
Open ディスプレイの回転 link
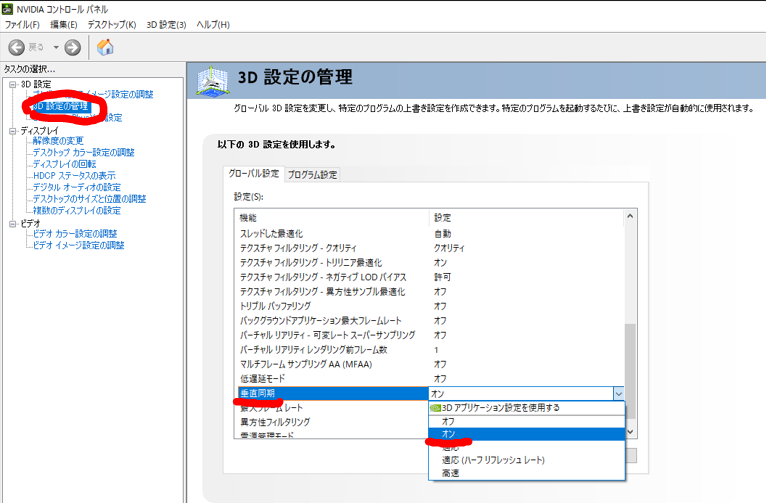(64, 164)
